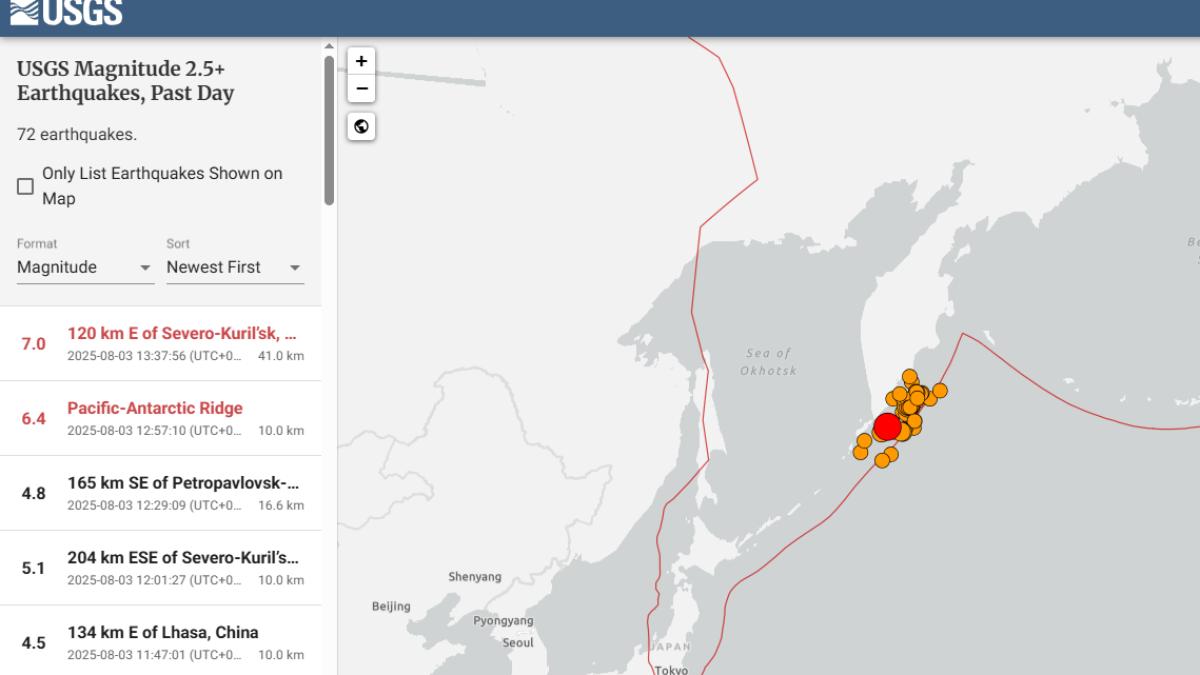Click the USGS logo

coord(62,13)
